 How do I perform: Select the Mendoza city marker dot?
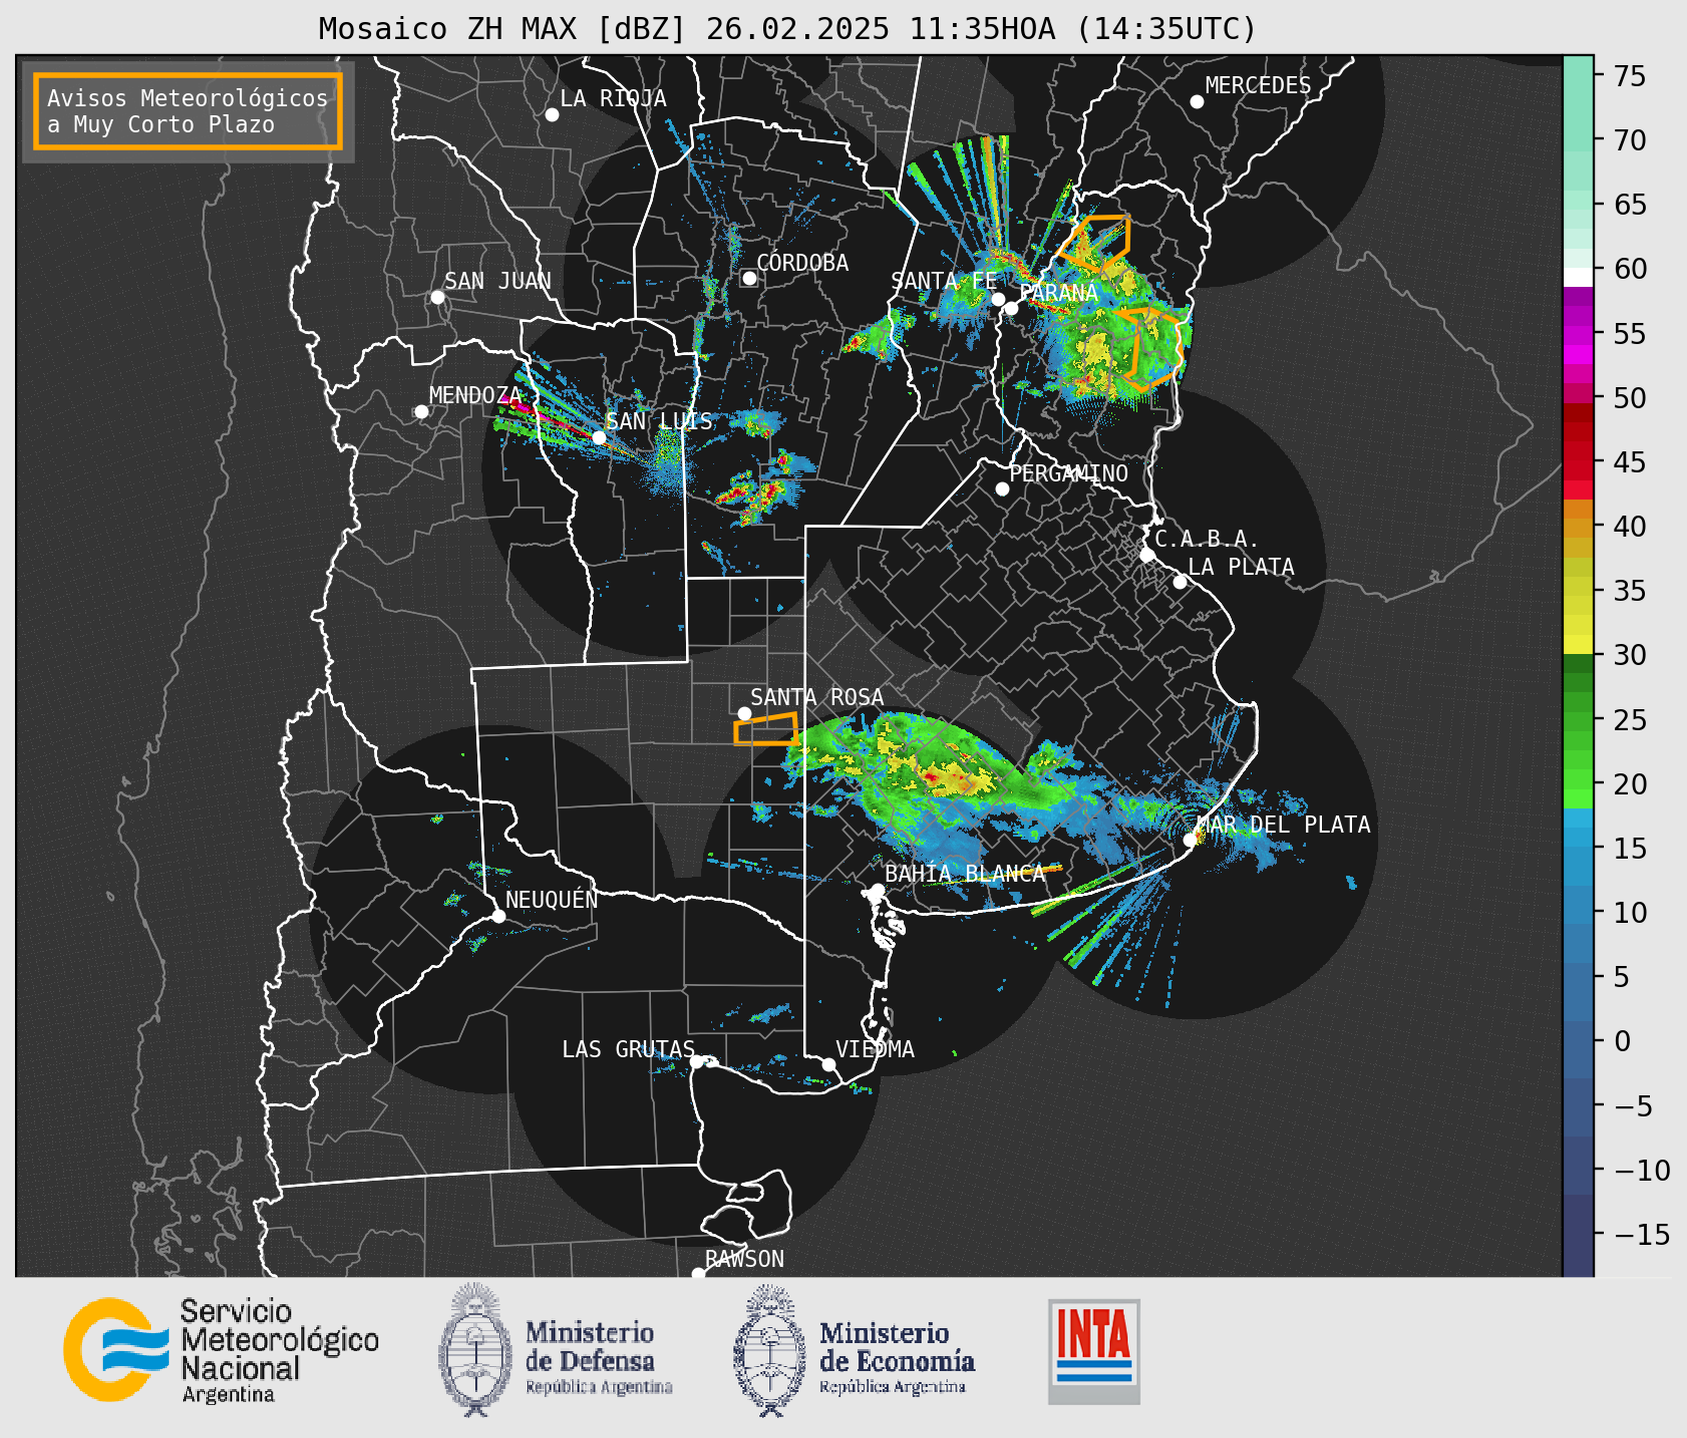coord(421,412)
